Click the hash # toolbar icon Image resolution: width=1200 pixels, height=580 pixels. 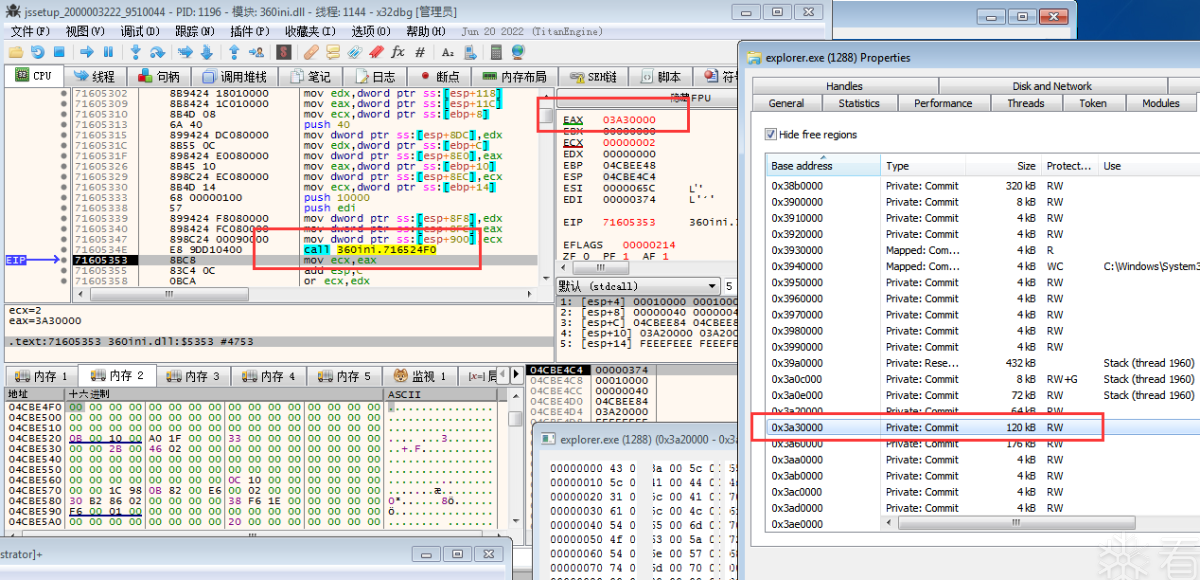point(420,52)
